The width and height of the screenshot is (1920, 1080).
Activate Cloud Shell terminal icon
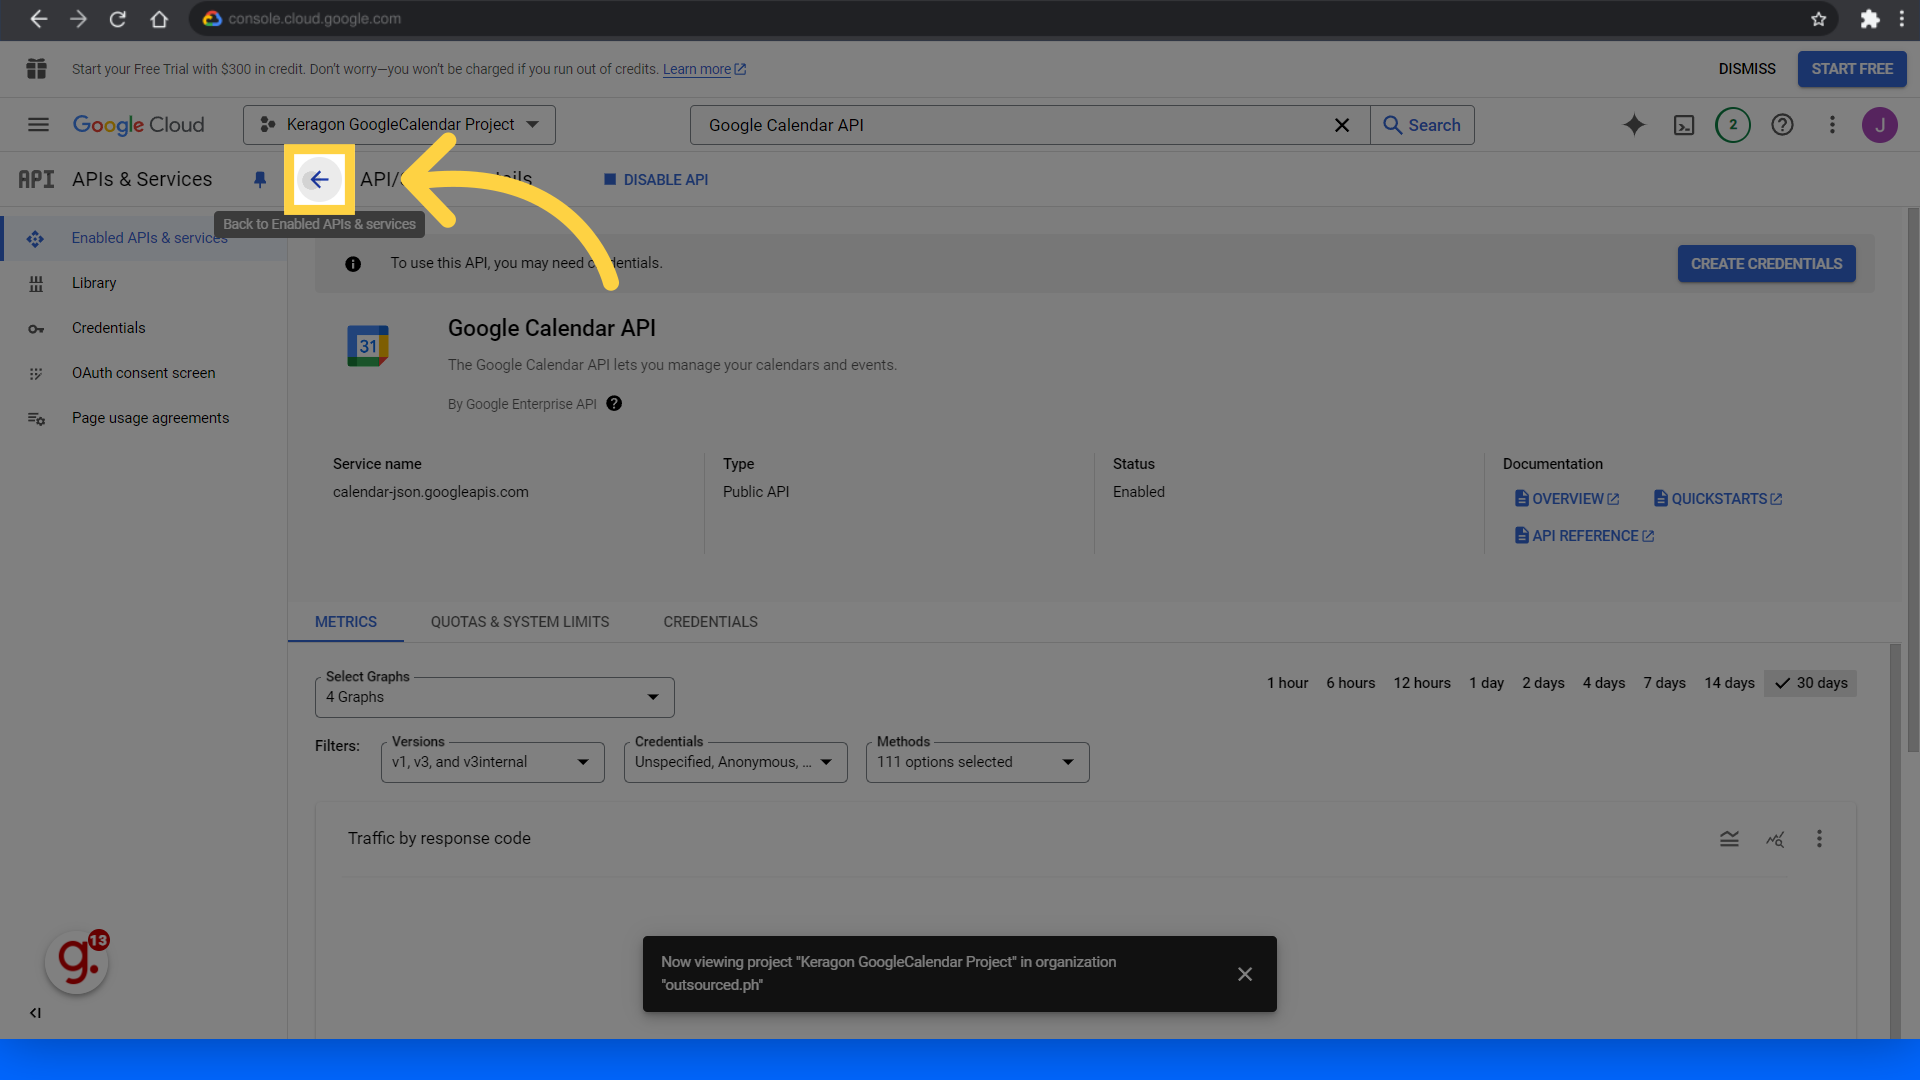pyautogui.click(x=1684, y=125)
